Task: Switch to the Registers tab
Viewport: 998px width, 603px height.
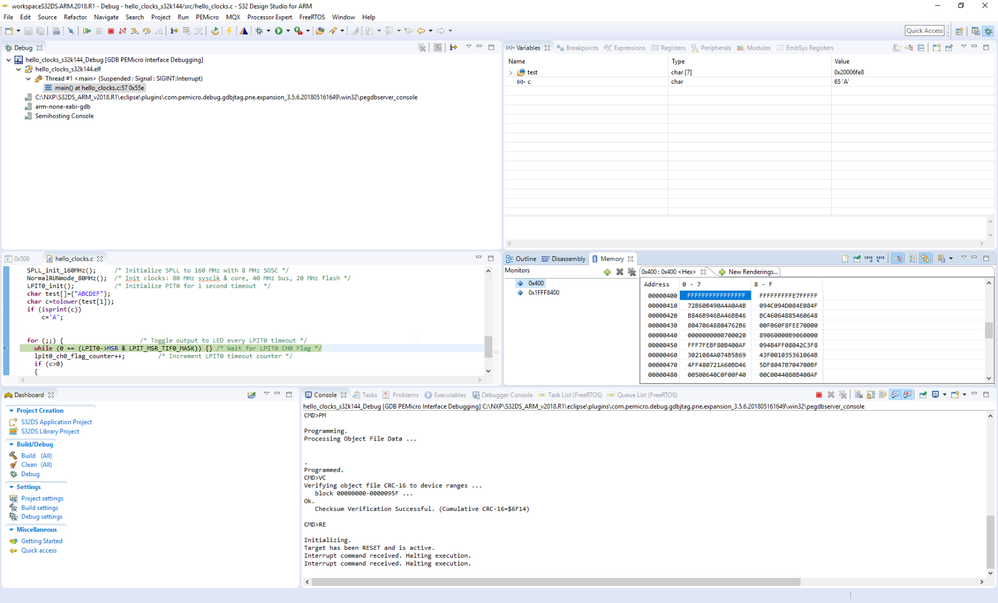Action: point(668,48)
